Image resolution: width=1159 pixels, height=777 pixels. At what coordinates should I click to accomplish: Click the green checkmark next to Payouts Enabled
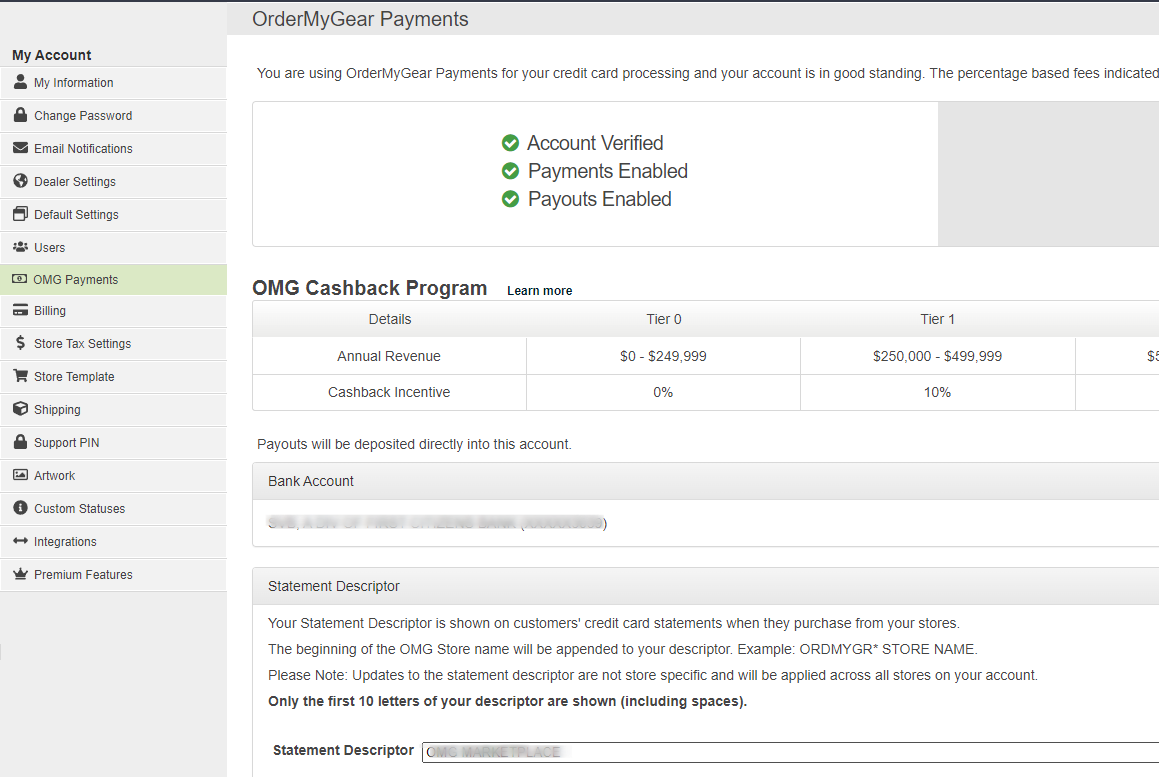pos(510,199)
